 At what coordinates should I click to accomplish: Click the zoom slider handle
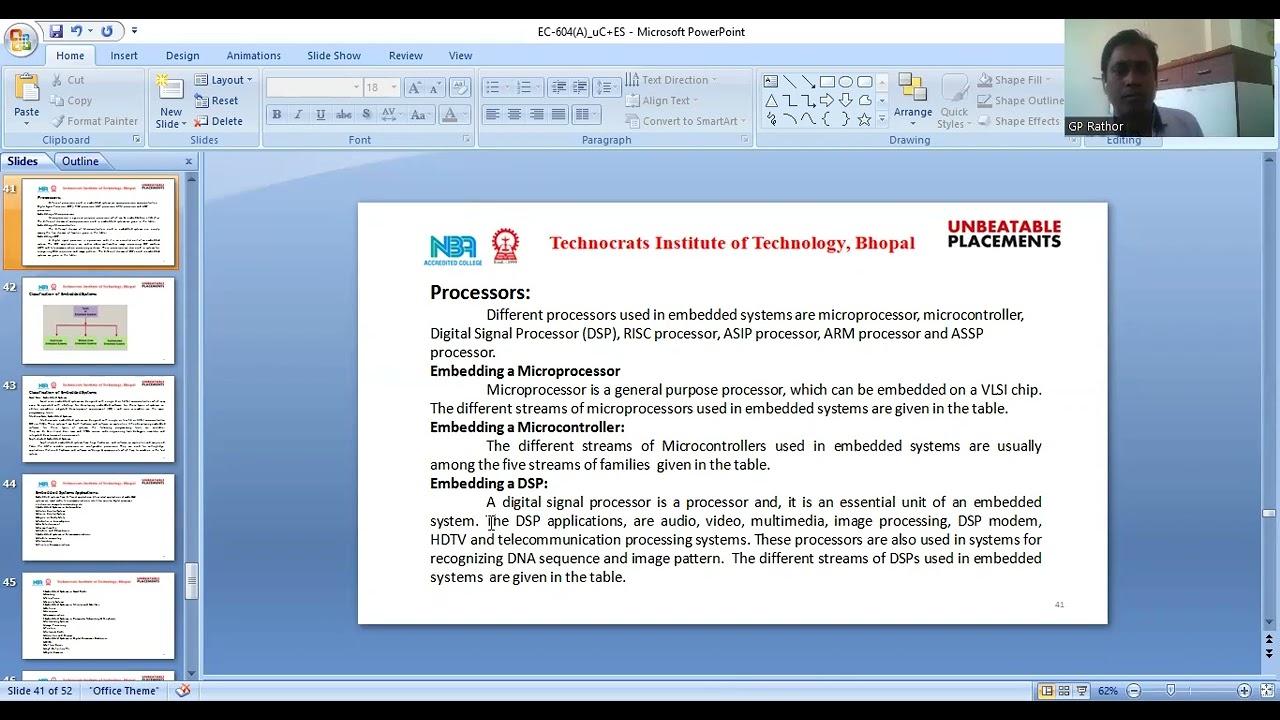1170,691
